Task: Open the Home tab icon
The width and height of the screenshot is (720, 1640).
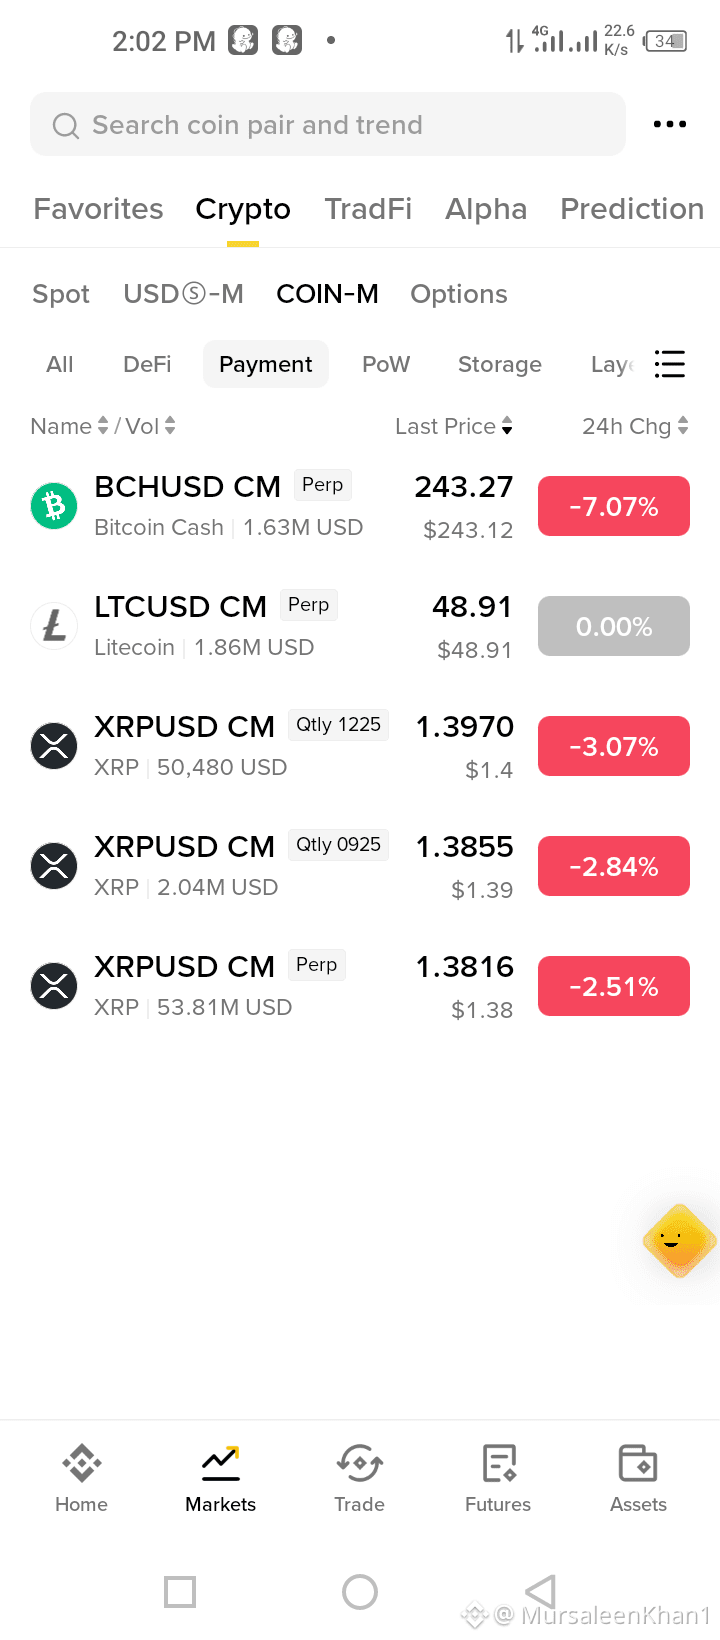Action: coord(81,1463)
